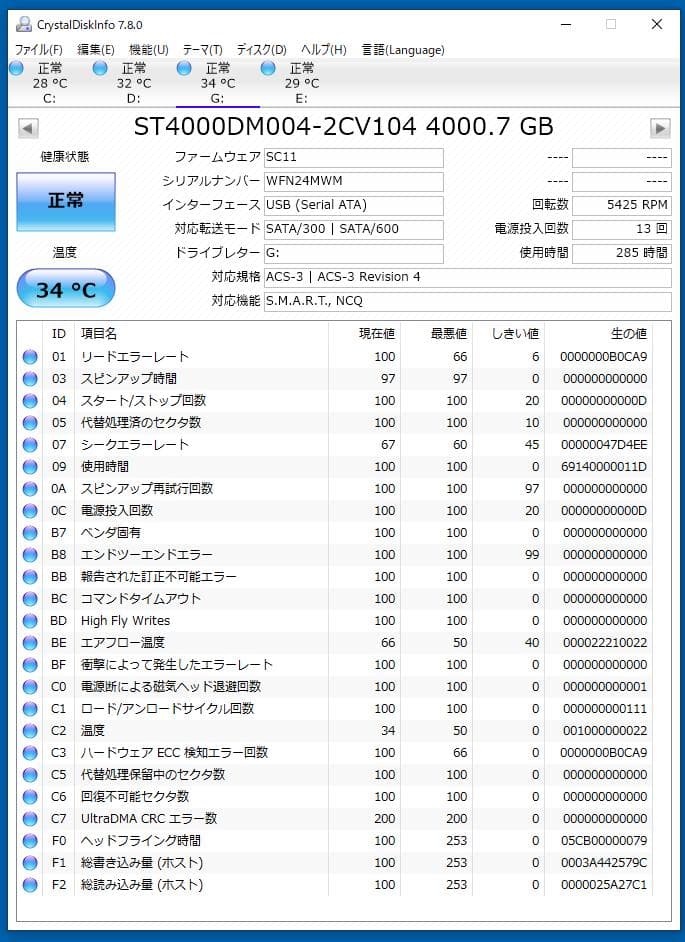
Task: Switch to drive C: disk tab
Action: click(x=50, y=83)
